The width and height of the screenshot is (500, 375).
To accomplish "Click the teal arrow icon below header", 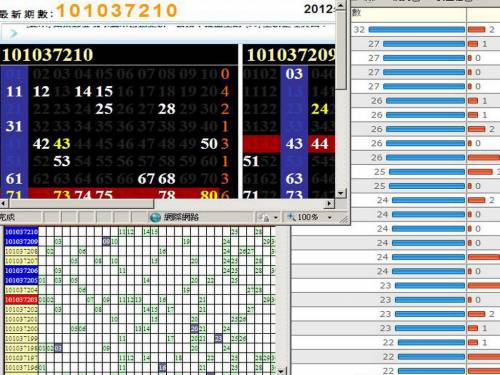I will tap(14, 33).
